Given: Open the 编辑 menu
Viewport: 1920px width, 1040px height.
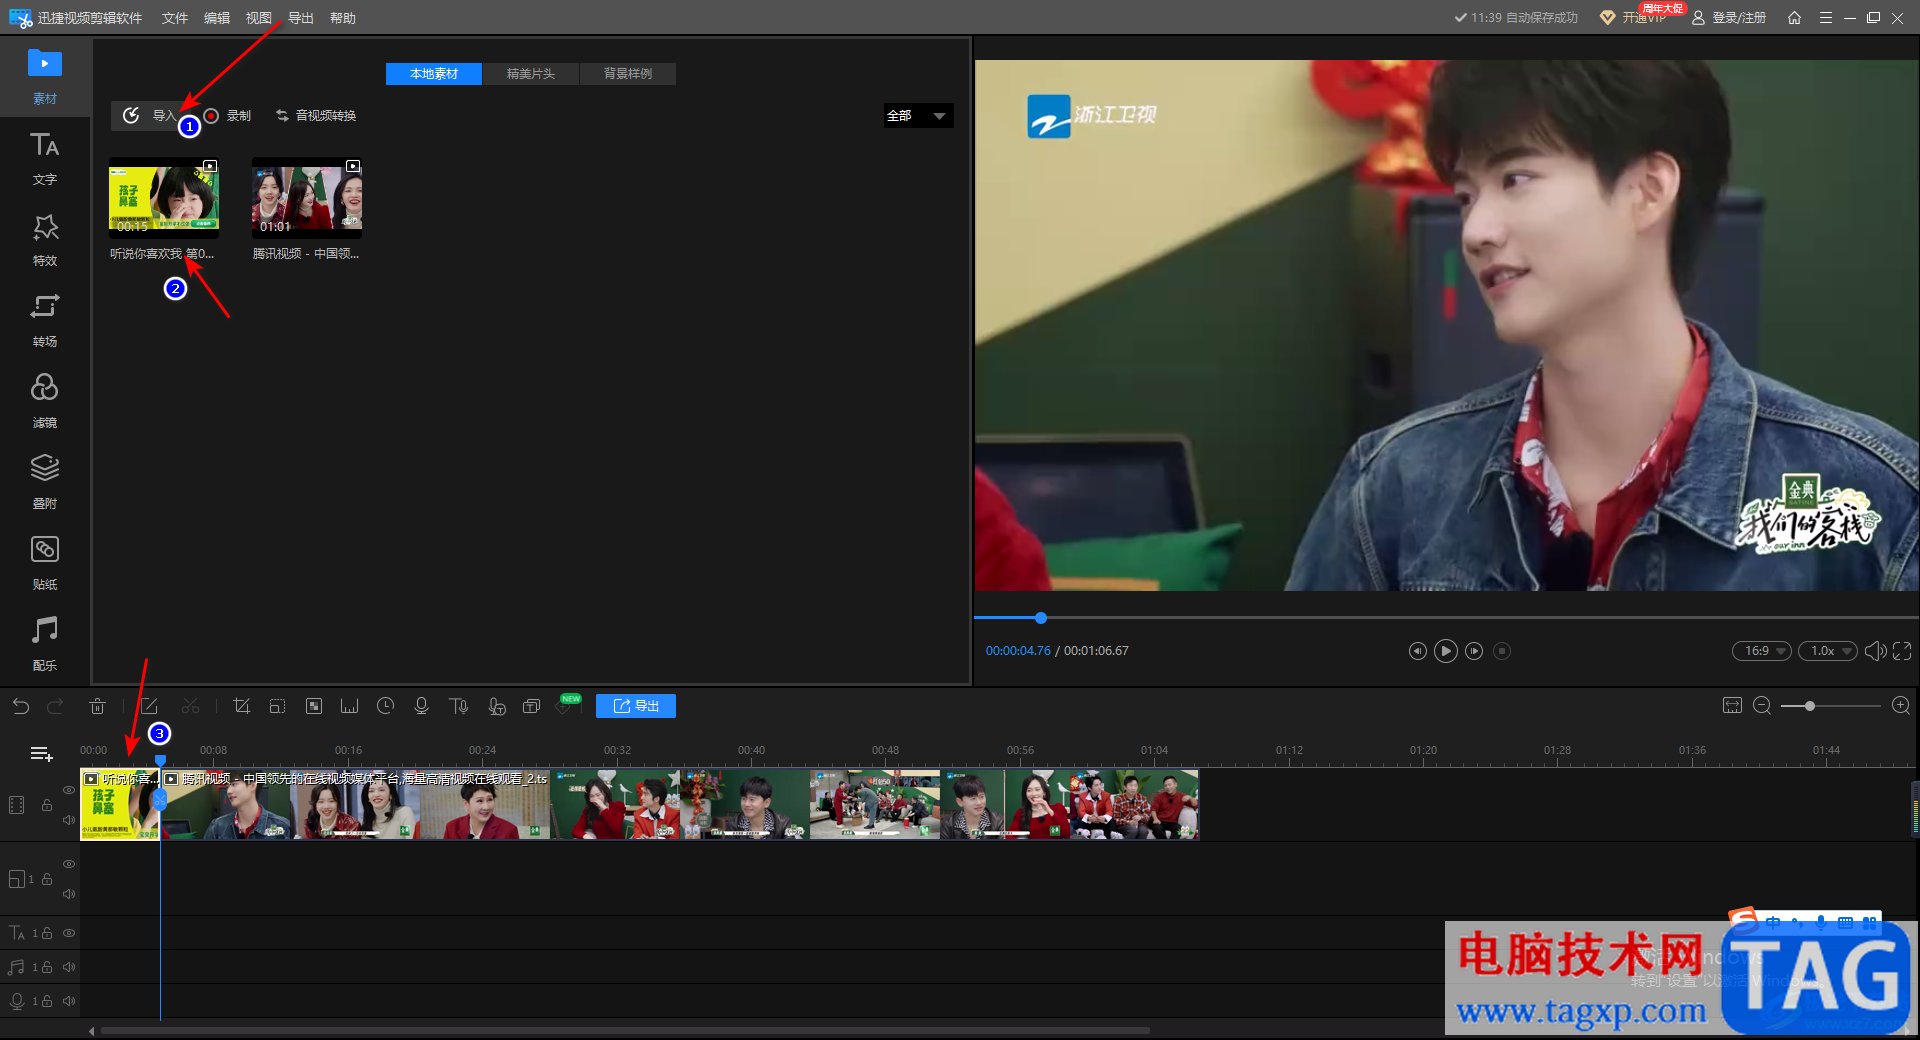Looking at the screenshot, I should tap(217, 18).
